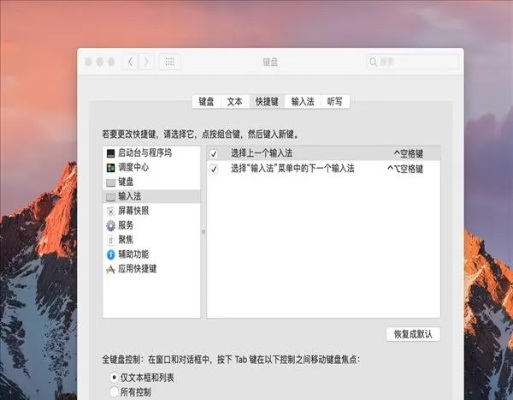Click 恢复成默认 button
The image size is (513, 400).
click(x=413, y=334)
